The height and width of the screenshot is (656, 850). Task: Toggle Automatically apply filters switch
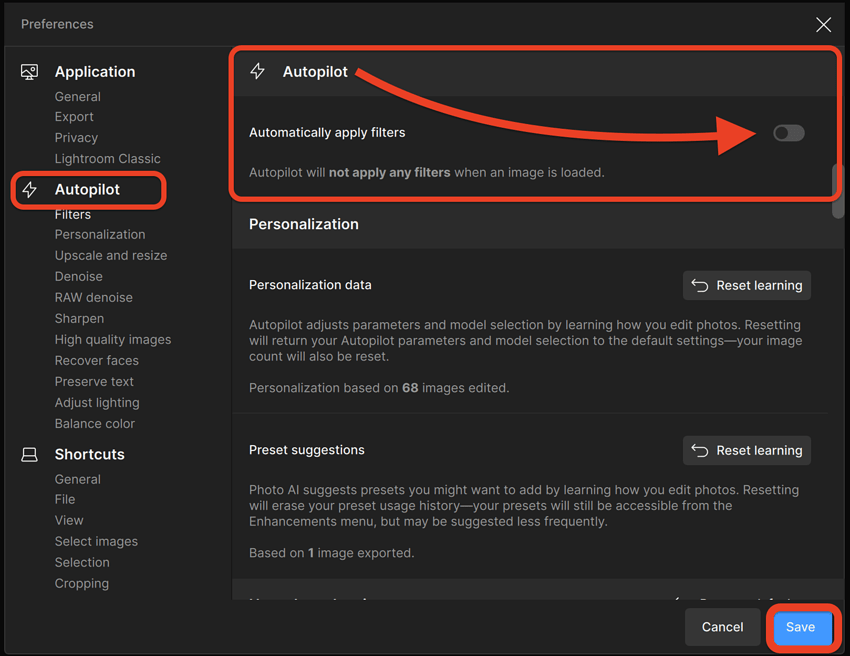(788, 133)
